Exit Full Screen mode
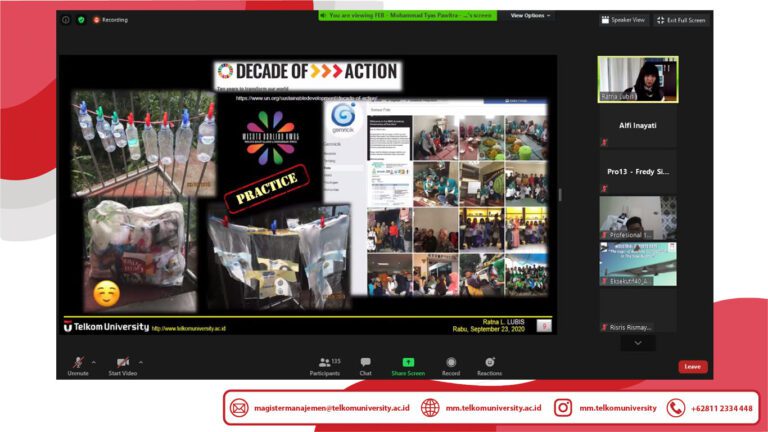768x432 pixels. pyautogui.click(x=681, y=20)
